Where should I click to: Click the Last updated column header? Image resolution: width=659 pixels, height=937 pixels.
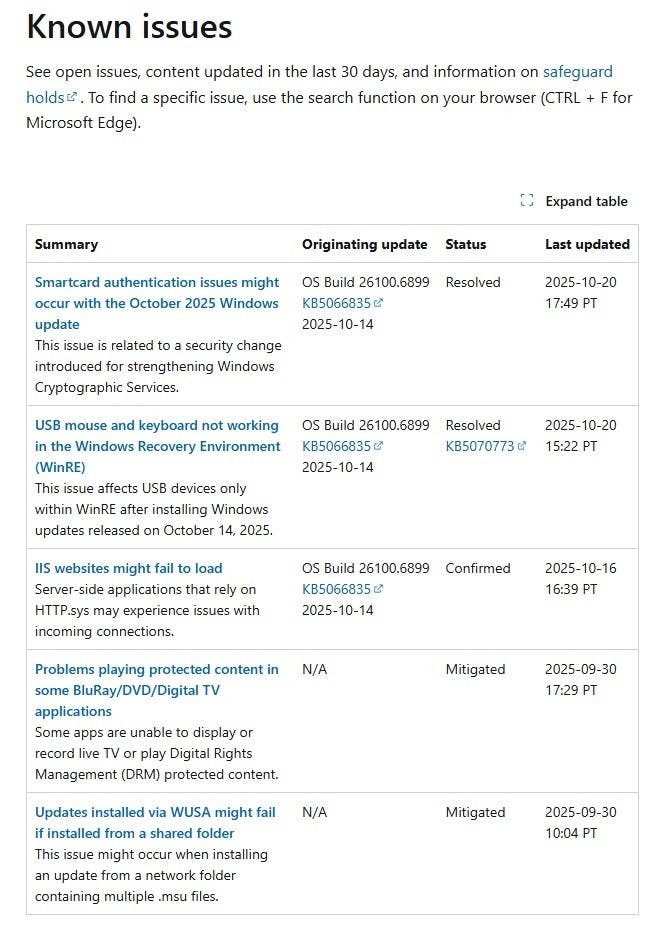(x=587, y=244)
